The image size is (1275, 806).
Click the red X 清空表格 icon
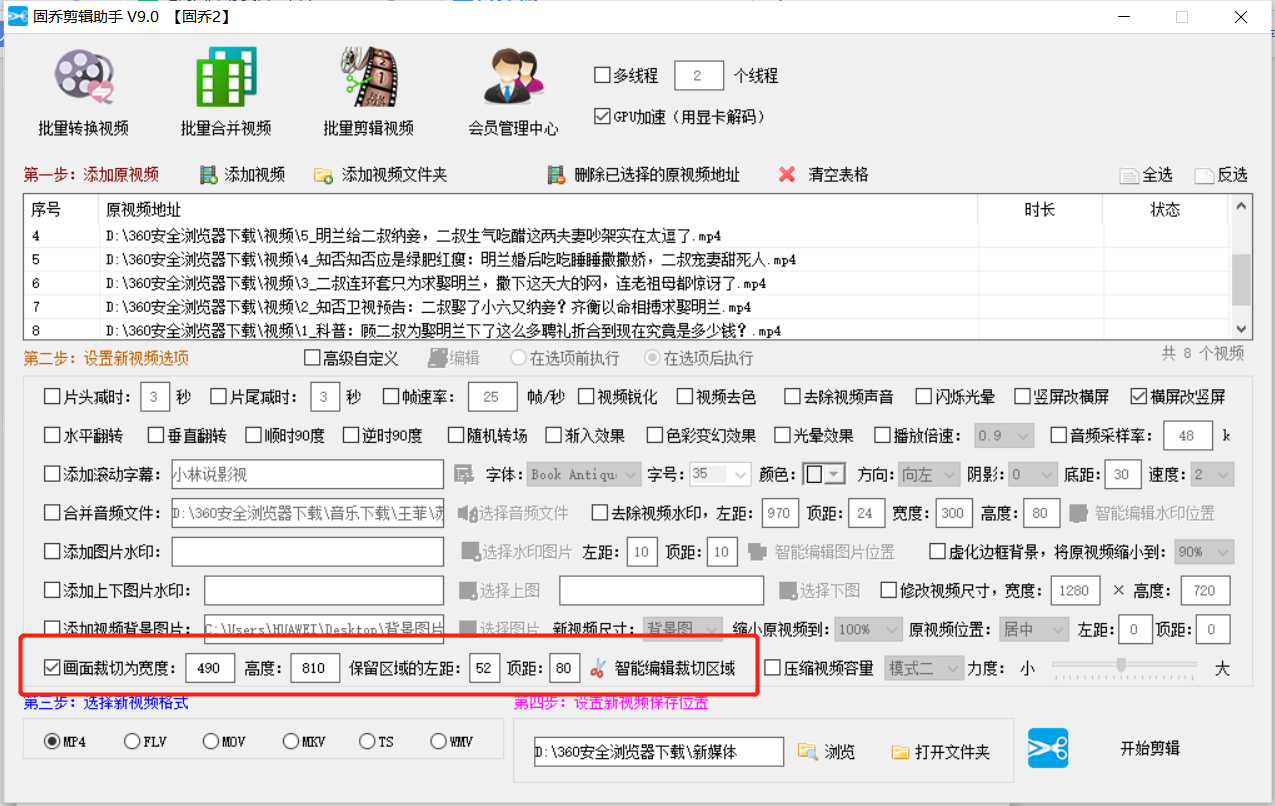(x=787, y=175)
